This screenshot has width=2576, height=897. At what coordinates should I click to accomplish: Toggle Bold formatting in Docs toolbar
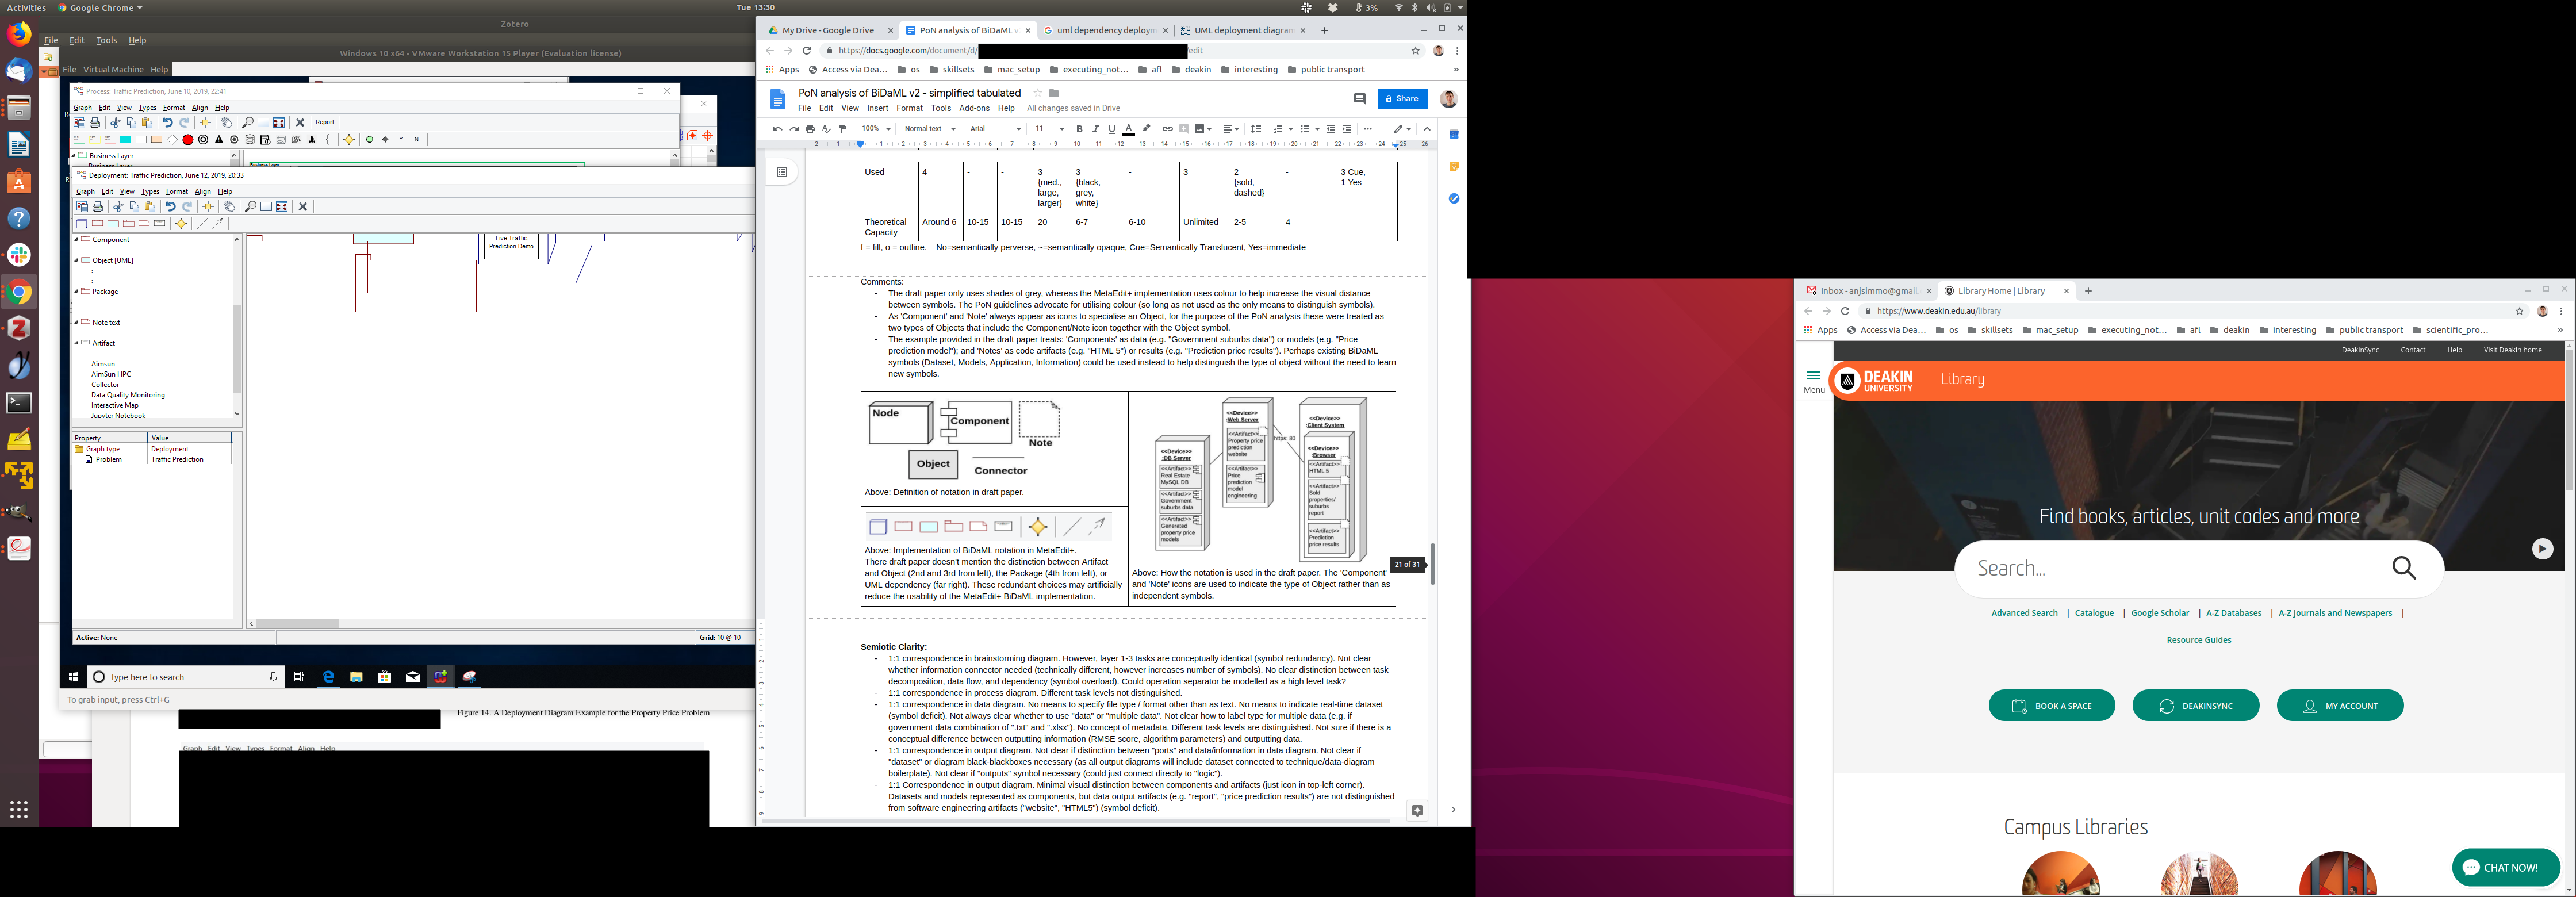pyautogui.click(x=1079, y=129)
